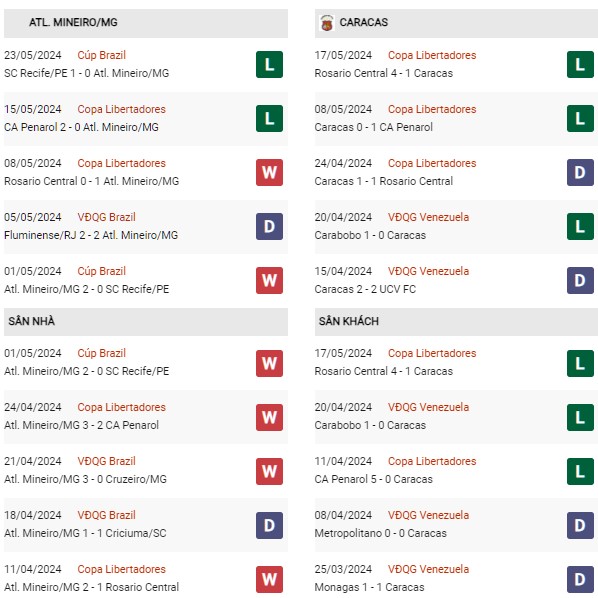Click the D badge for Caracas 1-1 Rosario Central
Screen dimensions: 598x598
pos(580,172)
